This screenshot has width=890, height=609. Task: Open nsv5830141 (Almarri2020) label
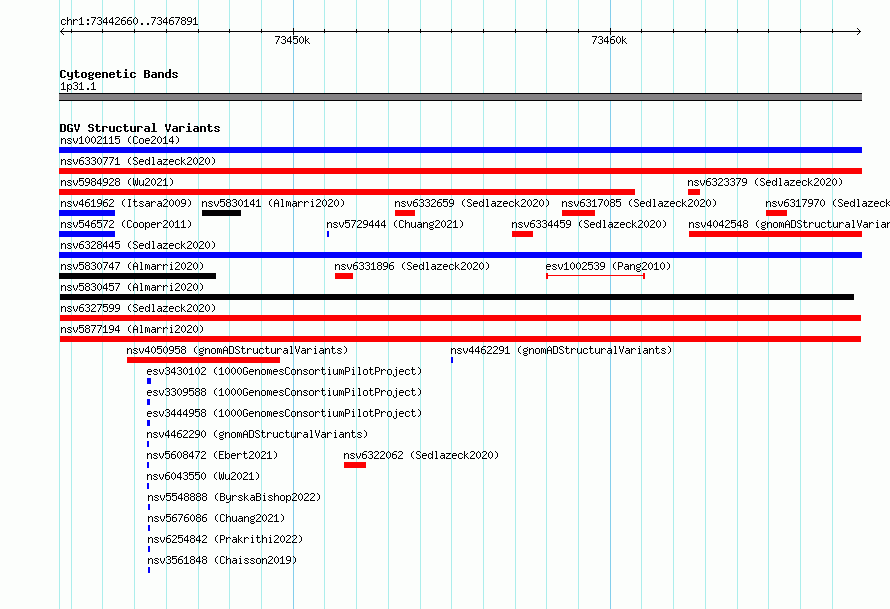pos(273,203)
